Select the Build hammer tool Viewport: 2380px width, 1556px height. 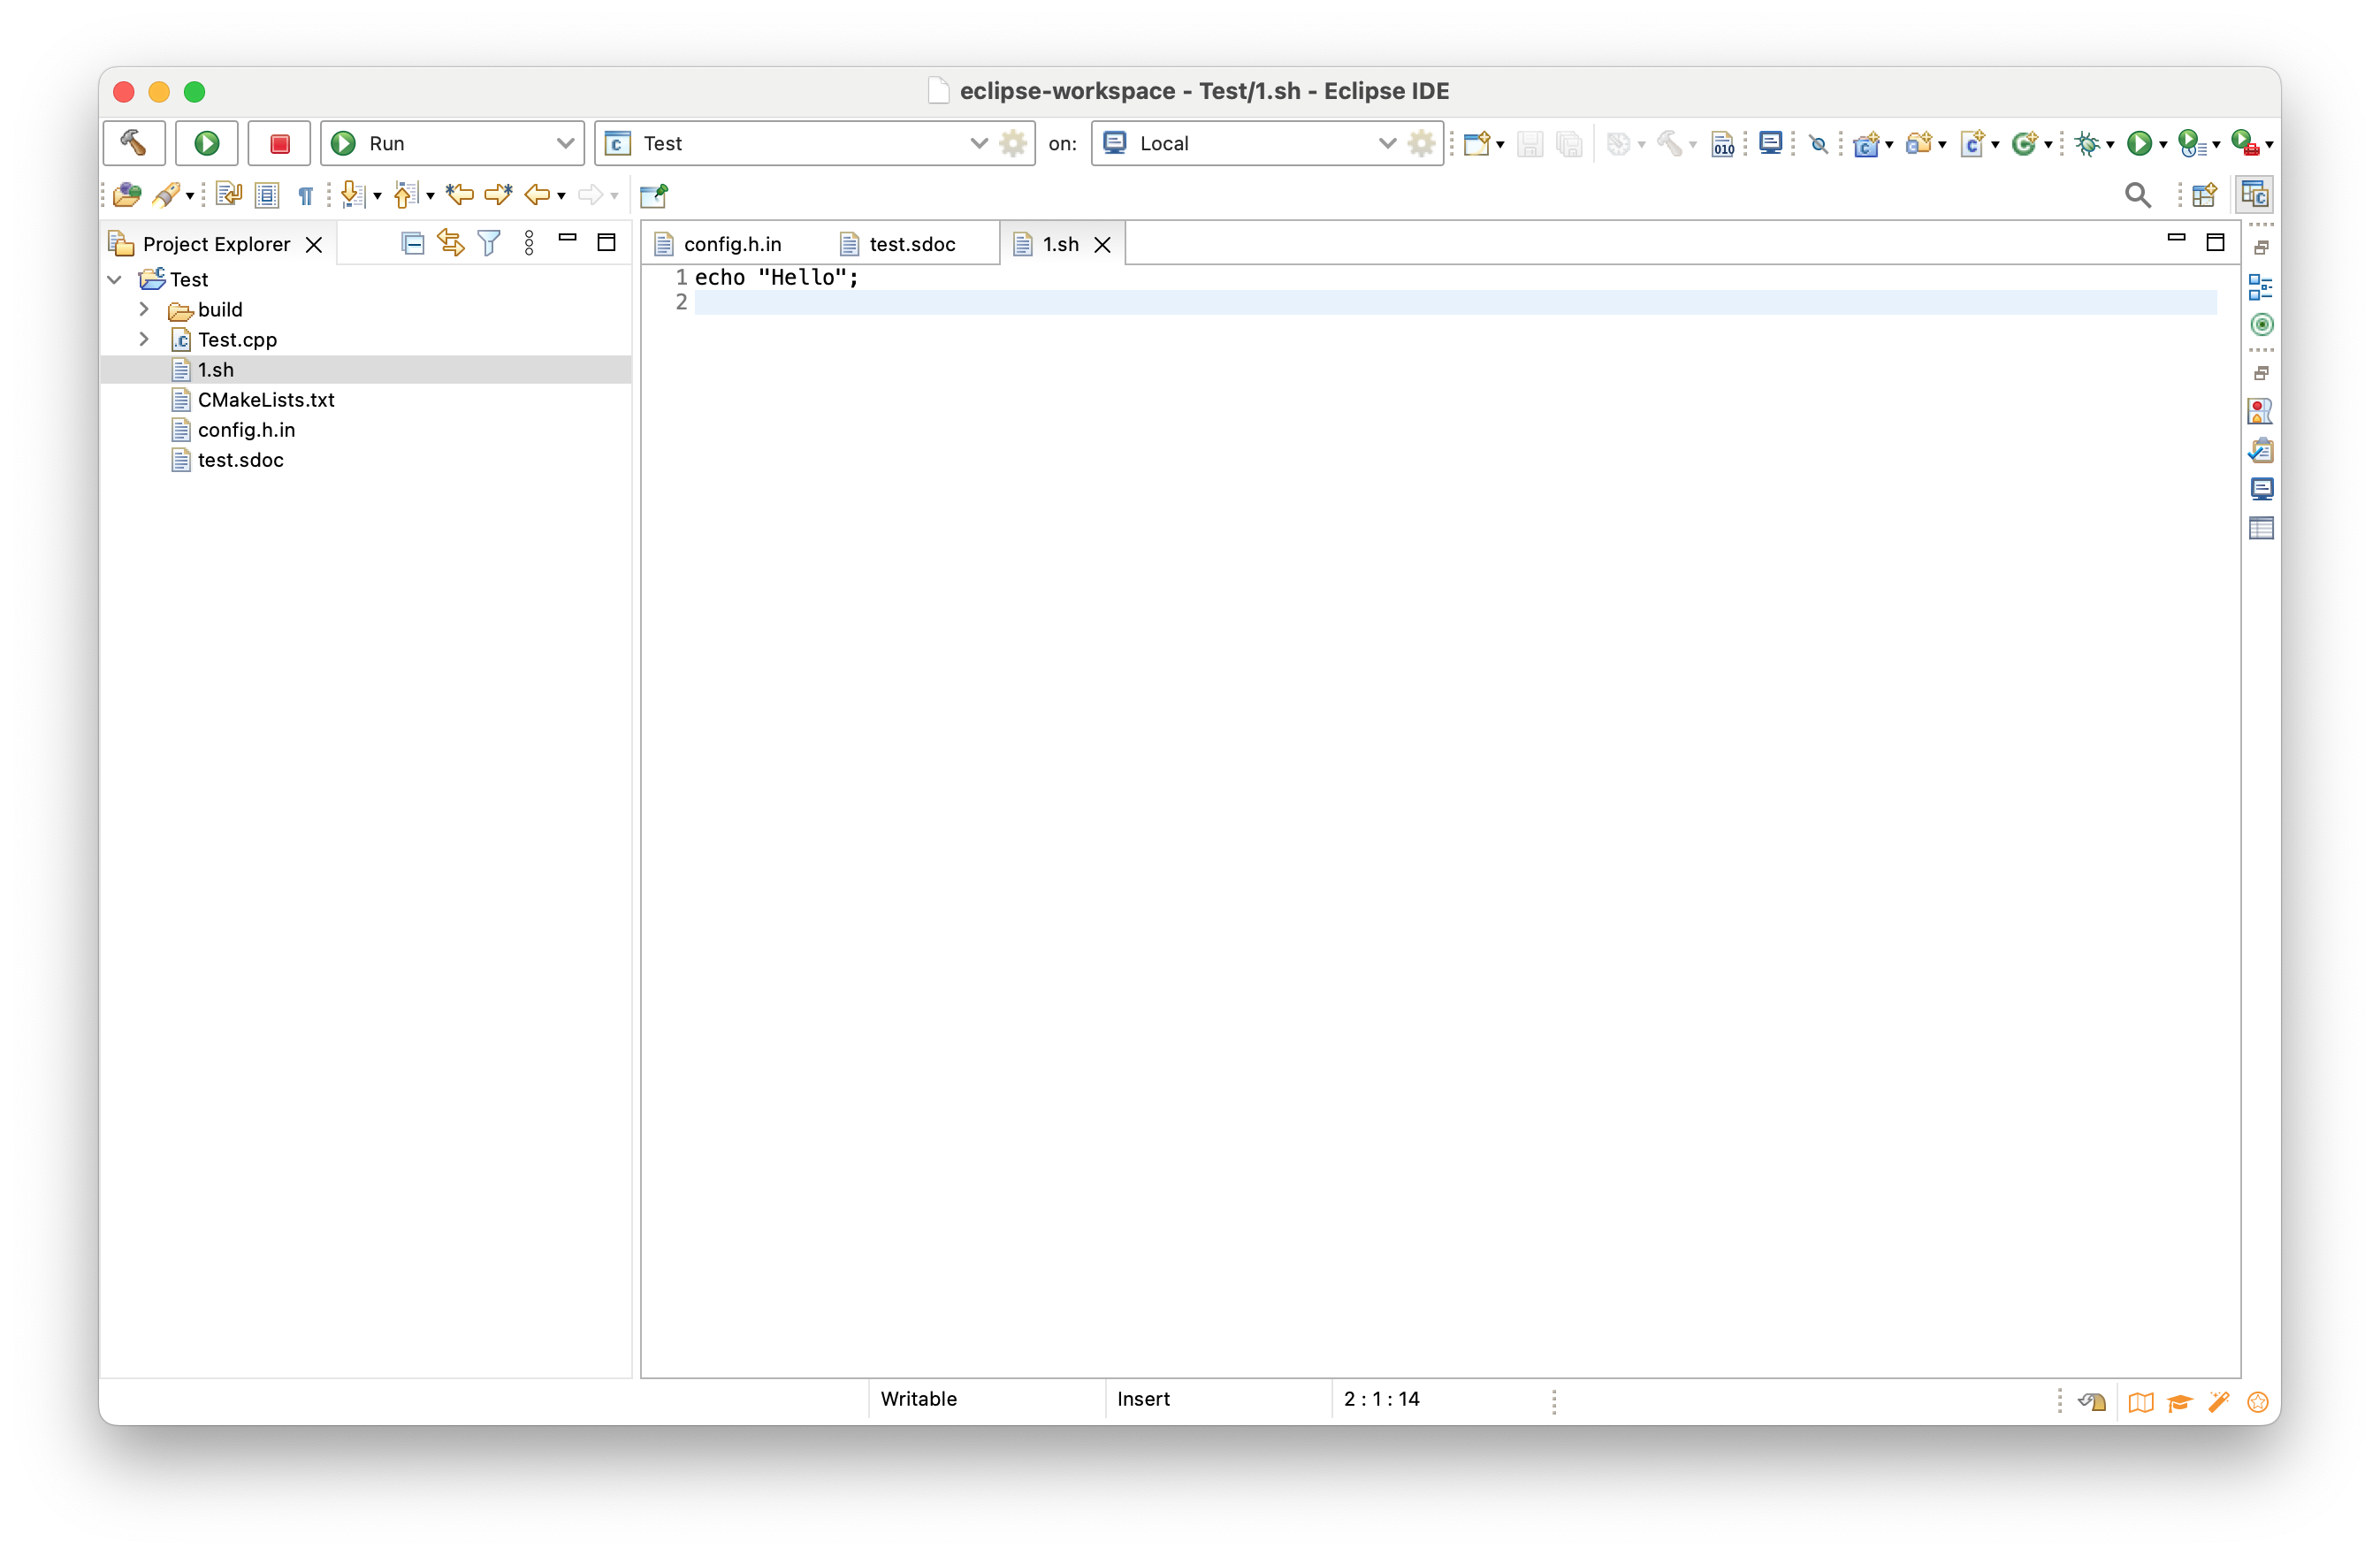coord(134,143)
